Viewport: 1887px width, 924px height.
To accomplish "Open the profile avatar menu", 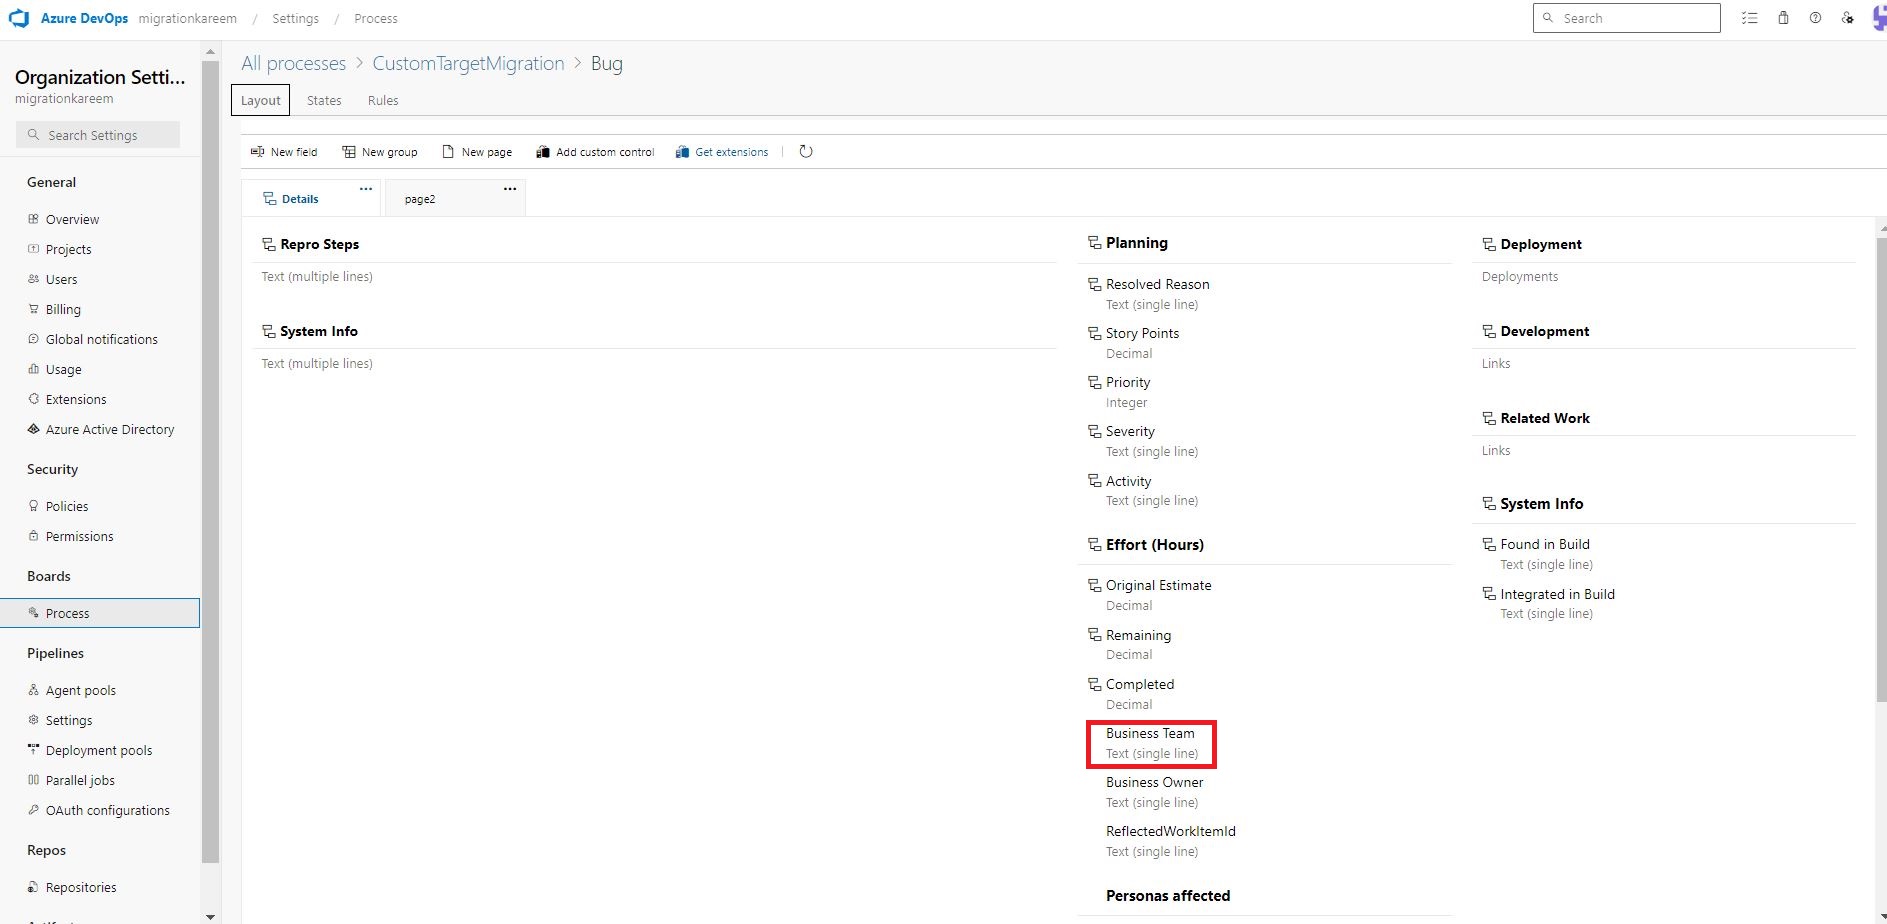I will (x=1878, y=18).
